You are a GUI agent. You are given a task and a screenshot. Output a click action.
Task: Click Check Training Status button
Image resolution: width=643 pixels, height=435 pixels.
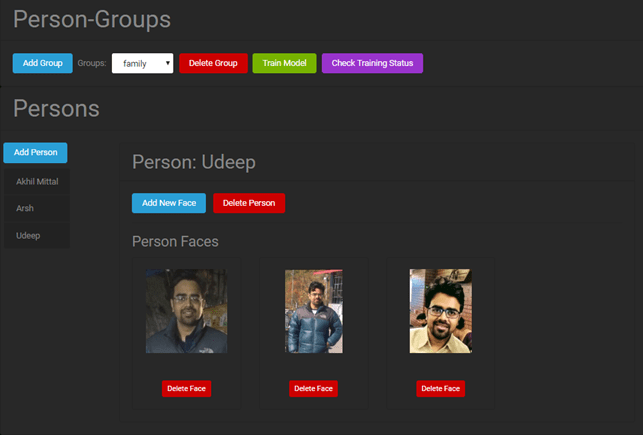pyautogui.click(x=372, y=63)
